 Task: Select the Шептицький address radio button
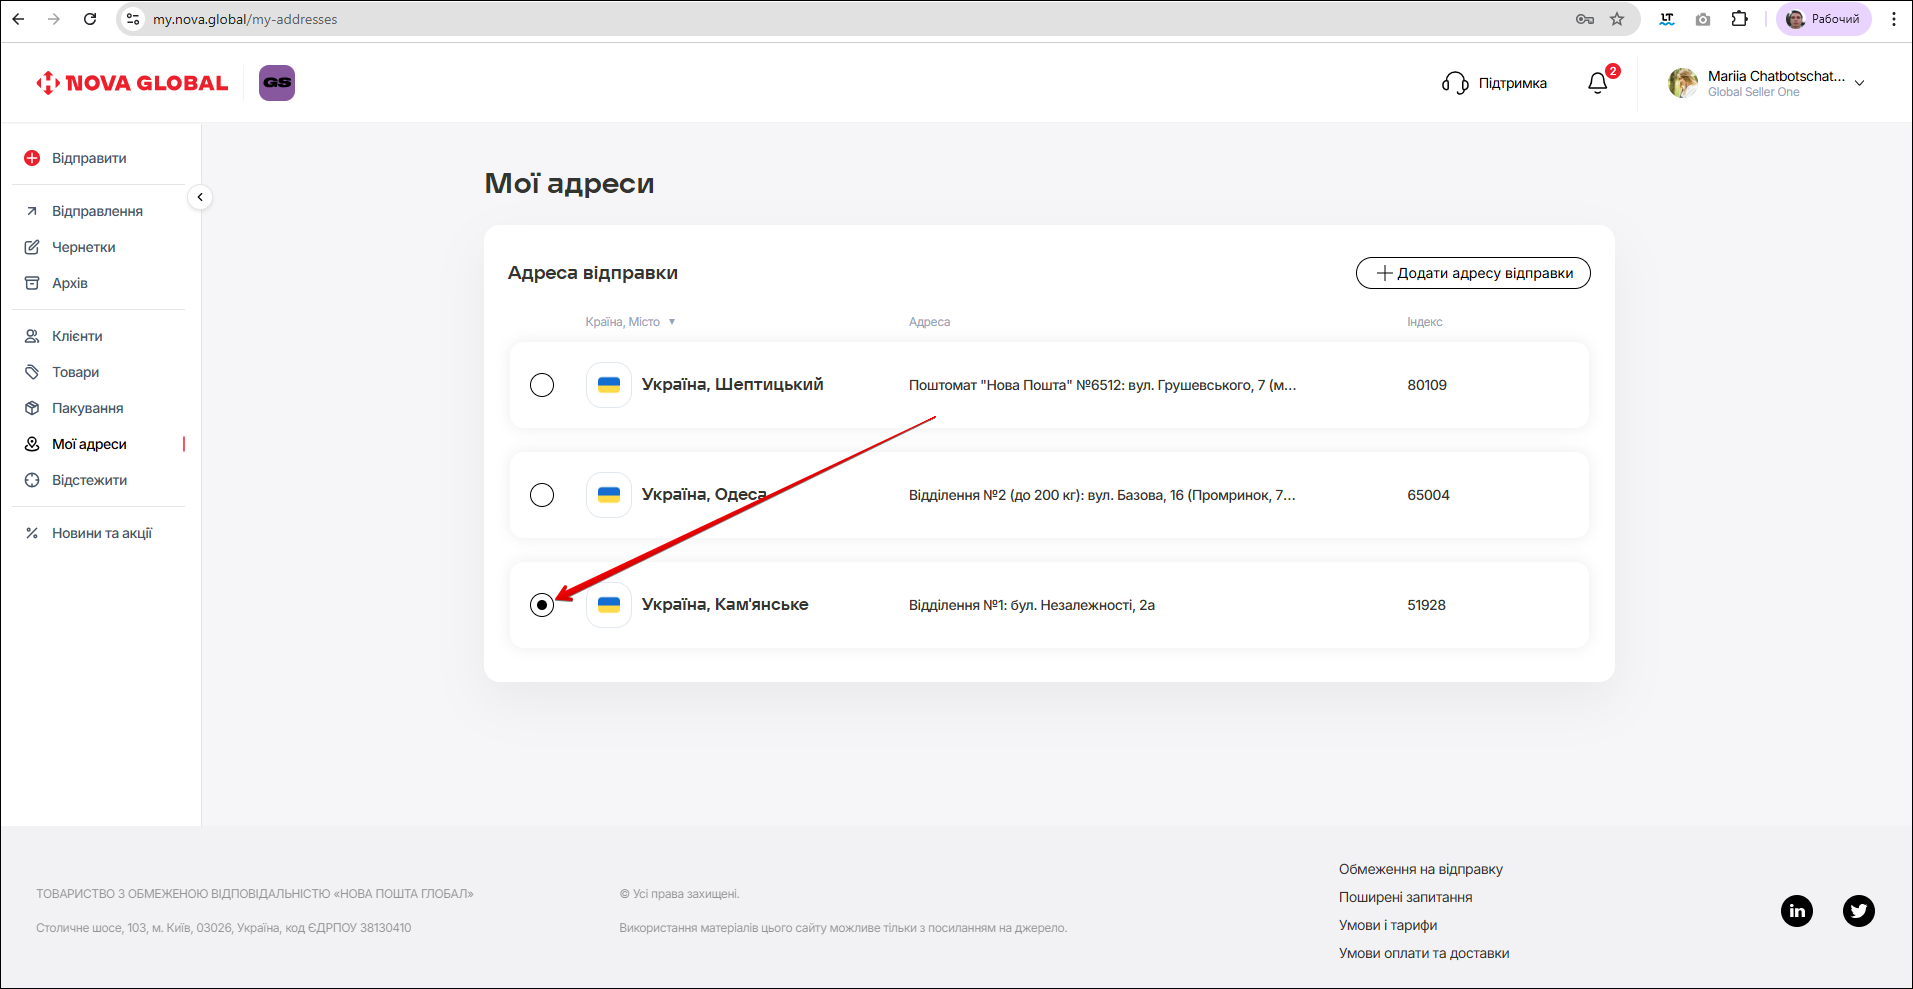coord(542,385)
